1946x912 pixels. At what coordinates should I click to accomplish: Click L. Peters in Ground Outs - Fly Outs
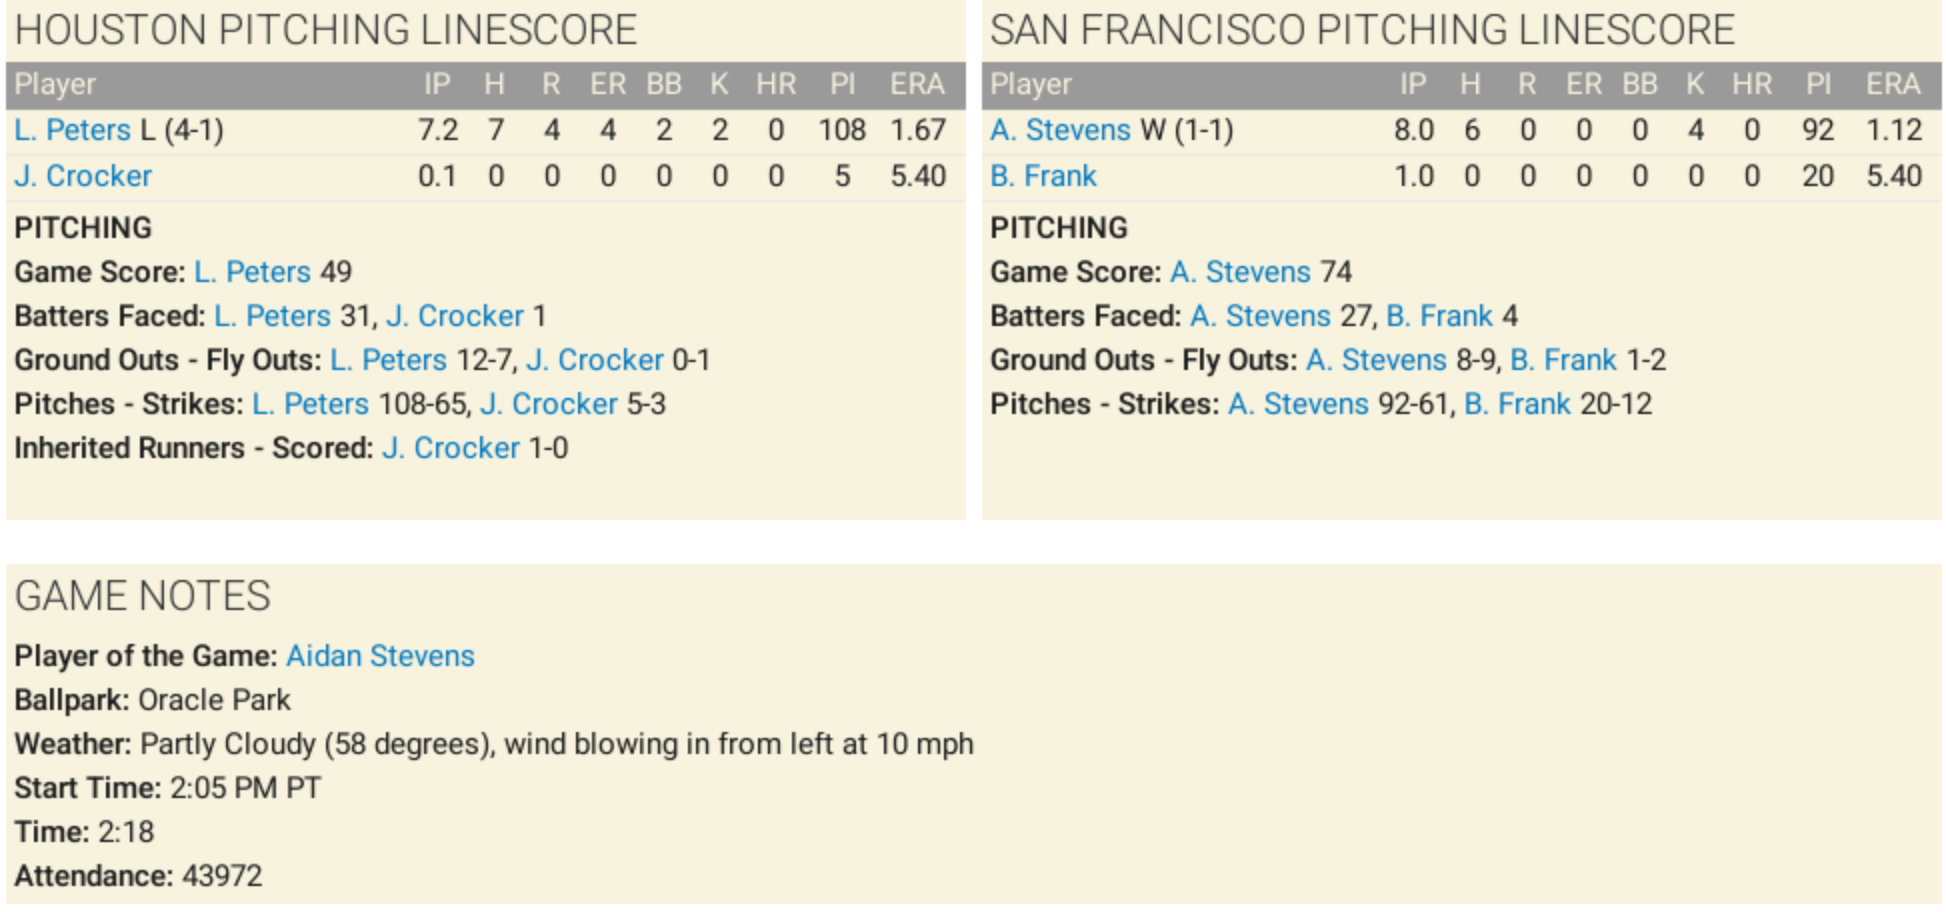(388, 360)
